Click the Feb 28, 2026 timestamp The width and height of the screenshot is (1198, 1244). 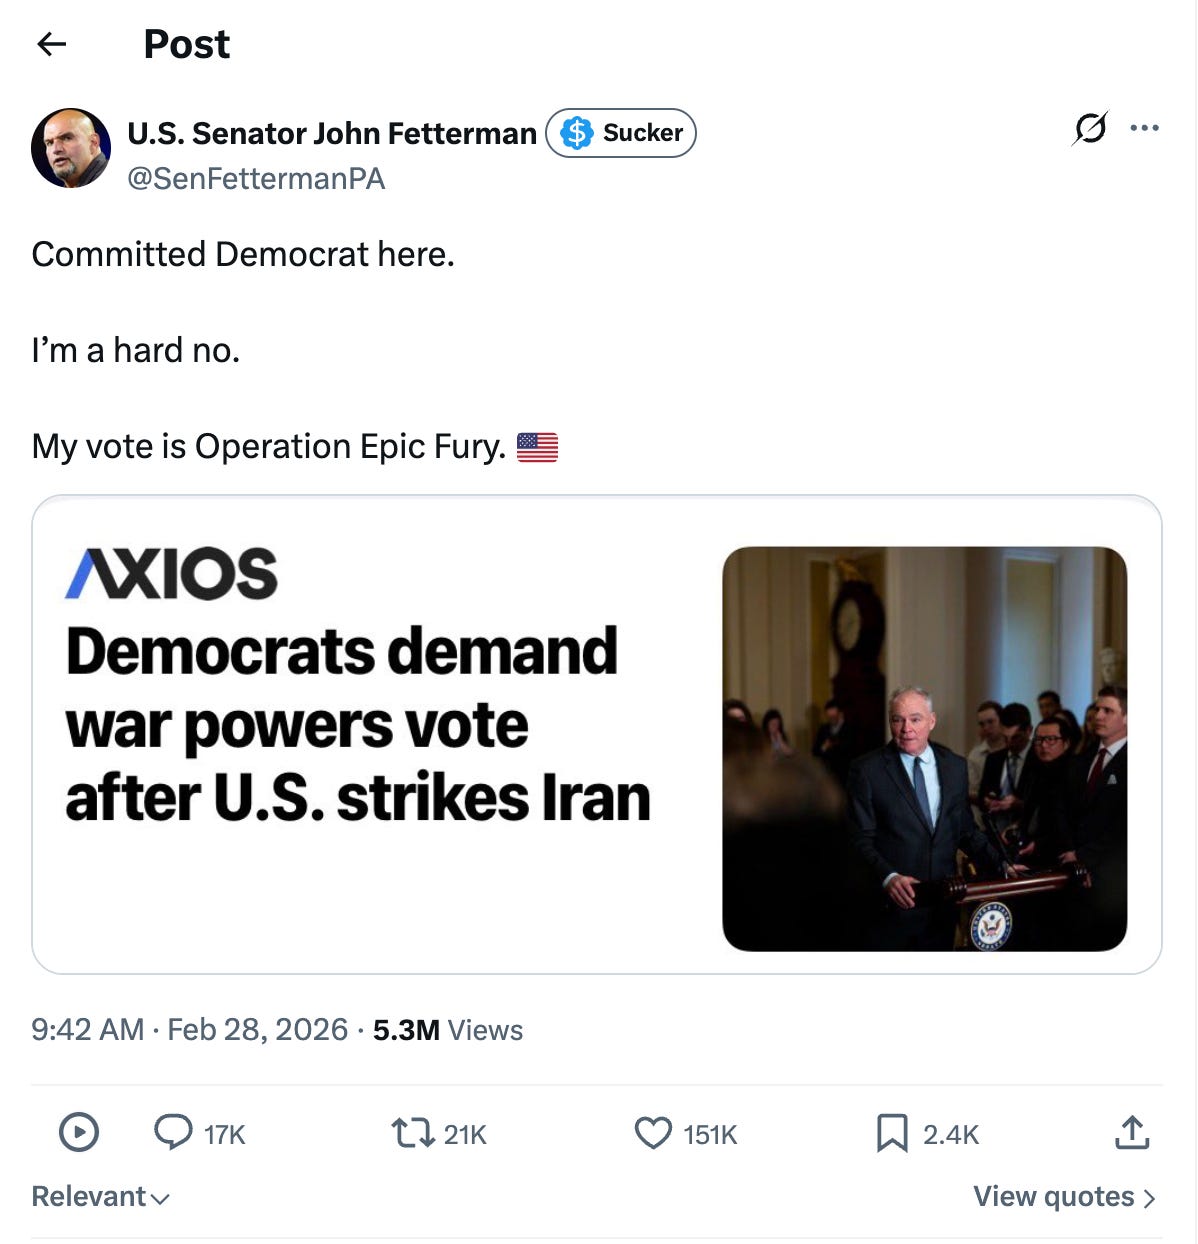(x=259, y=1029)
